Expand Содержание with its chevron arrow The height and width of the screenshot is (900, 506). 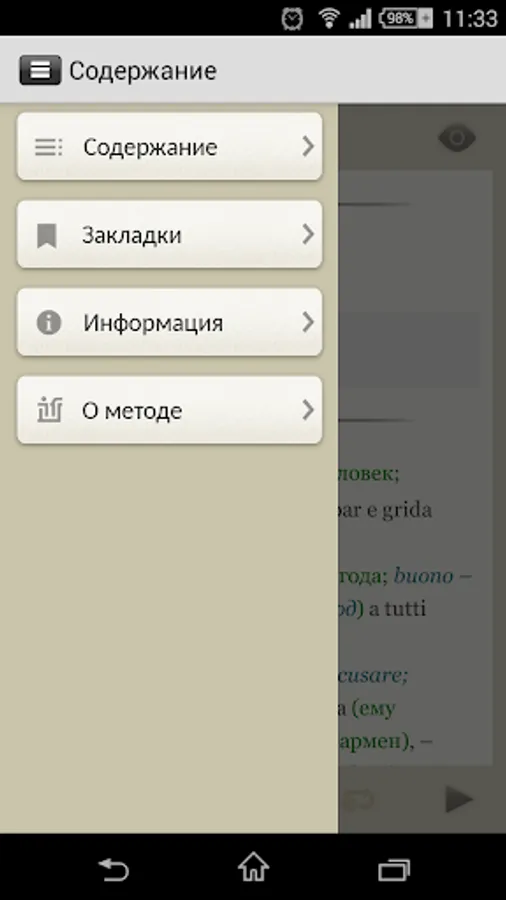coord(308,147)
